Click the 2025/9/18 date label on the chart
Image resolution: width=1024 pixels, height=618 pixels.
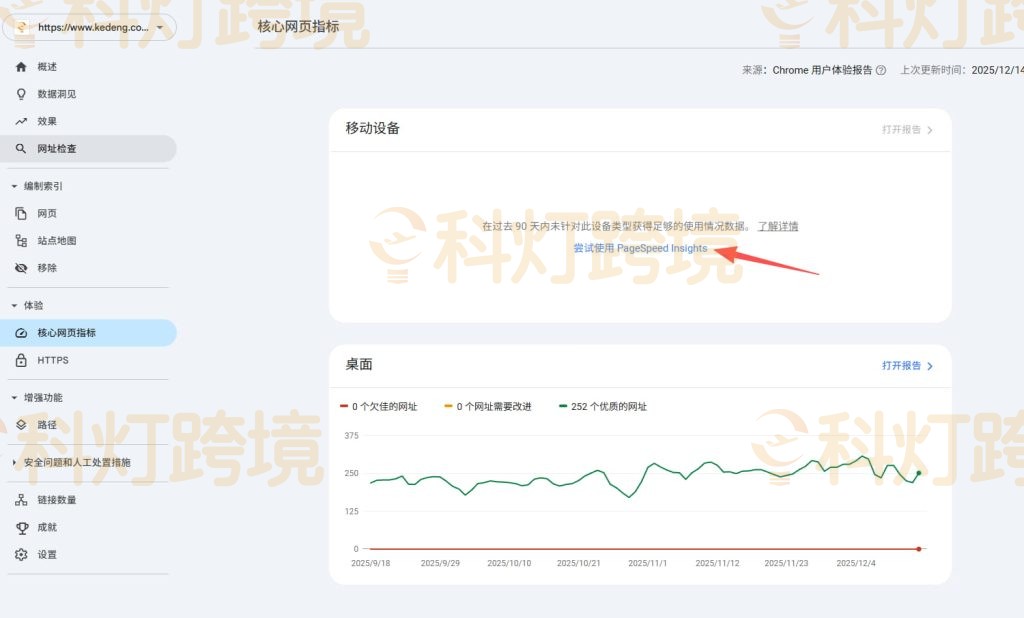[x=370, y=563]
